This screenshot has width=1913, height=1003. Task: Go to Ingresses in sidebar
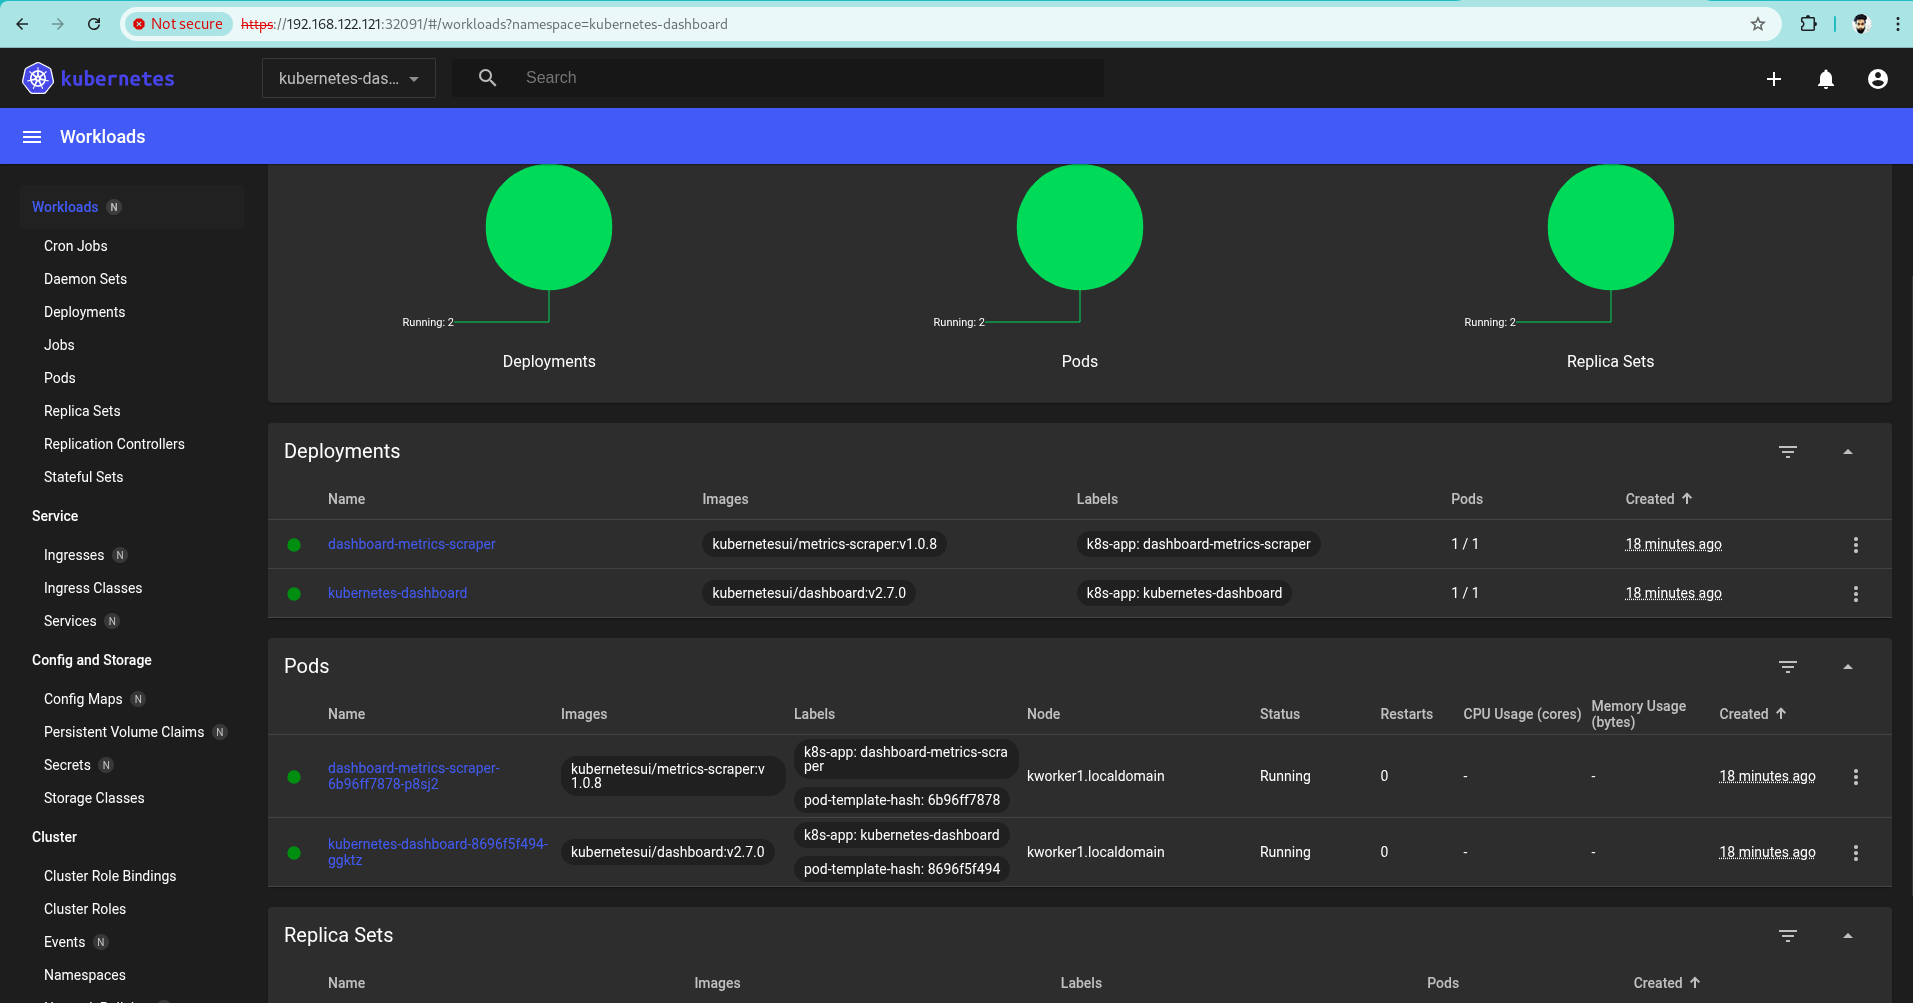(x=74, y=555)
